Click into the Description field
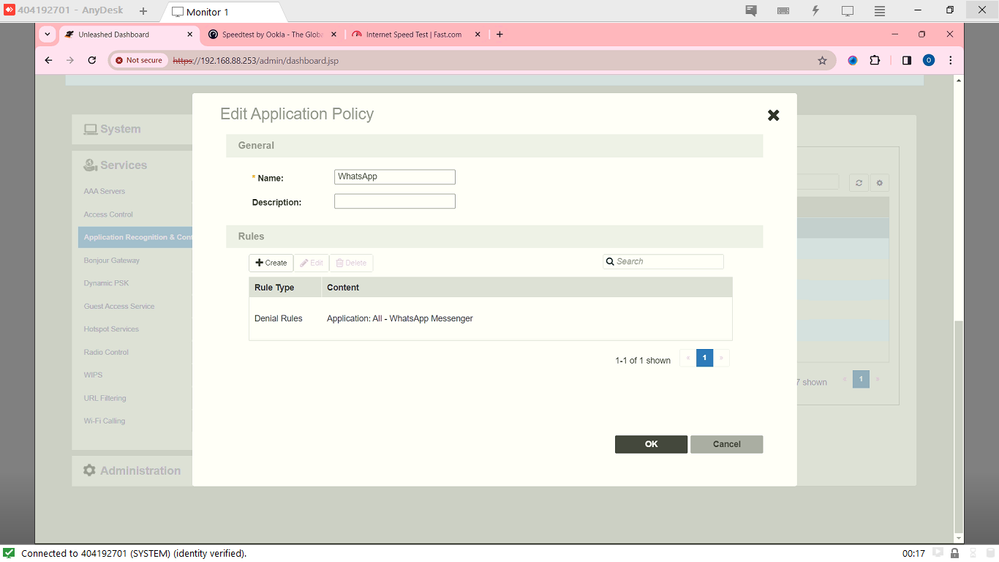The image size is (999, 562). (x=394, y=201)
